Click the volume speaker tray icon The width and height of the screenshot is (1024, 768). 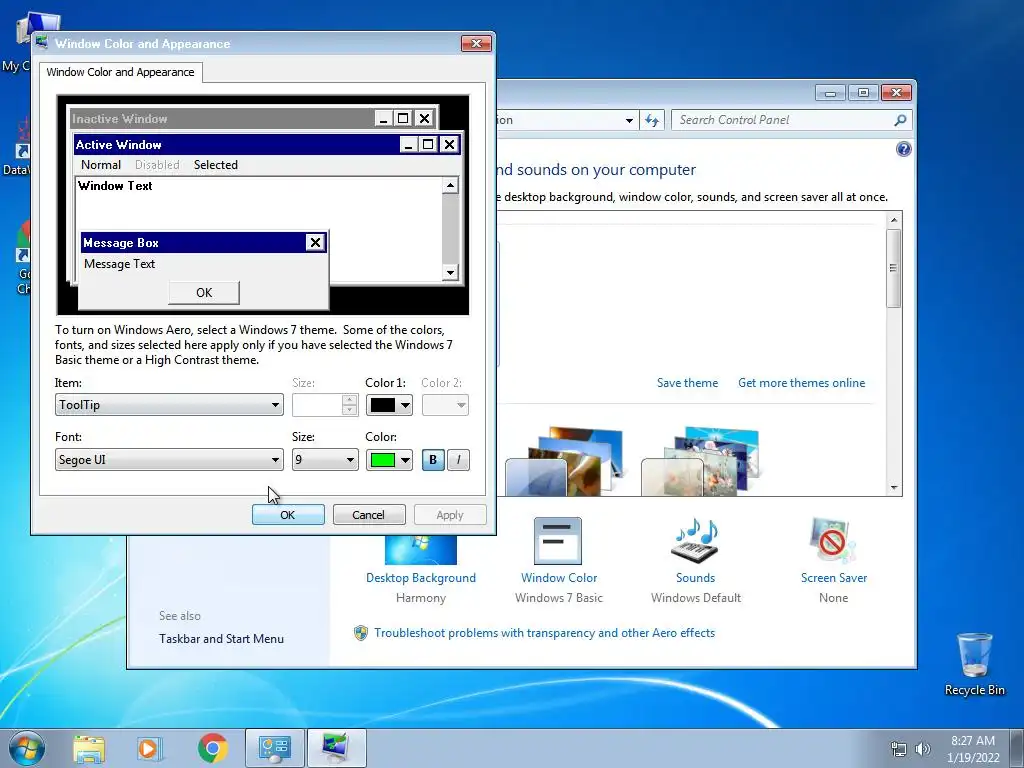[x=922, y=749]
